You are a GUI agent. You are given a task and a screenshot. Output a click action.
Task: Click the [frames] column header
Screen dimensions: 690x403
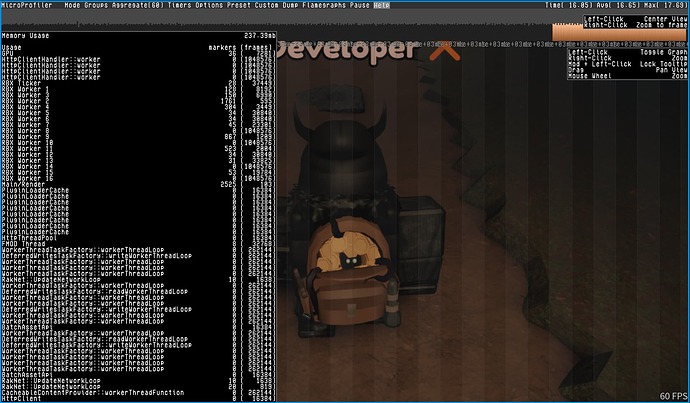pos(258,48)
